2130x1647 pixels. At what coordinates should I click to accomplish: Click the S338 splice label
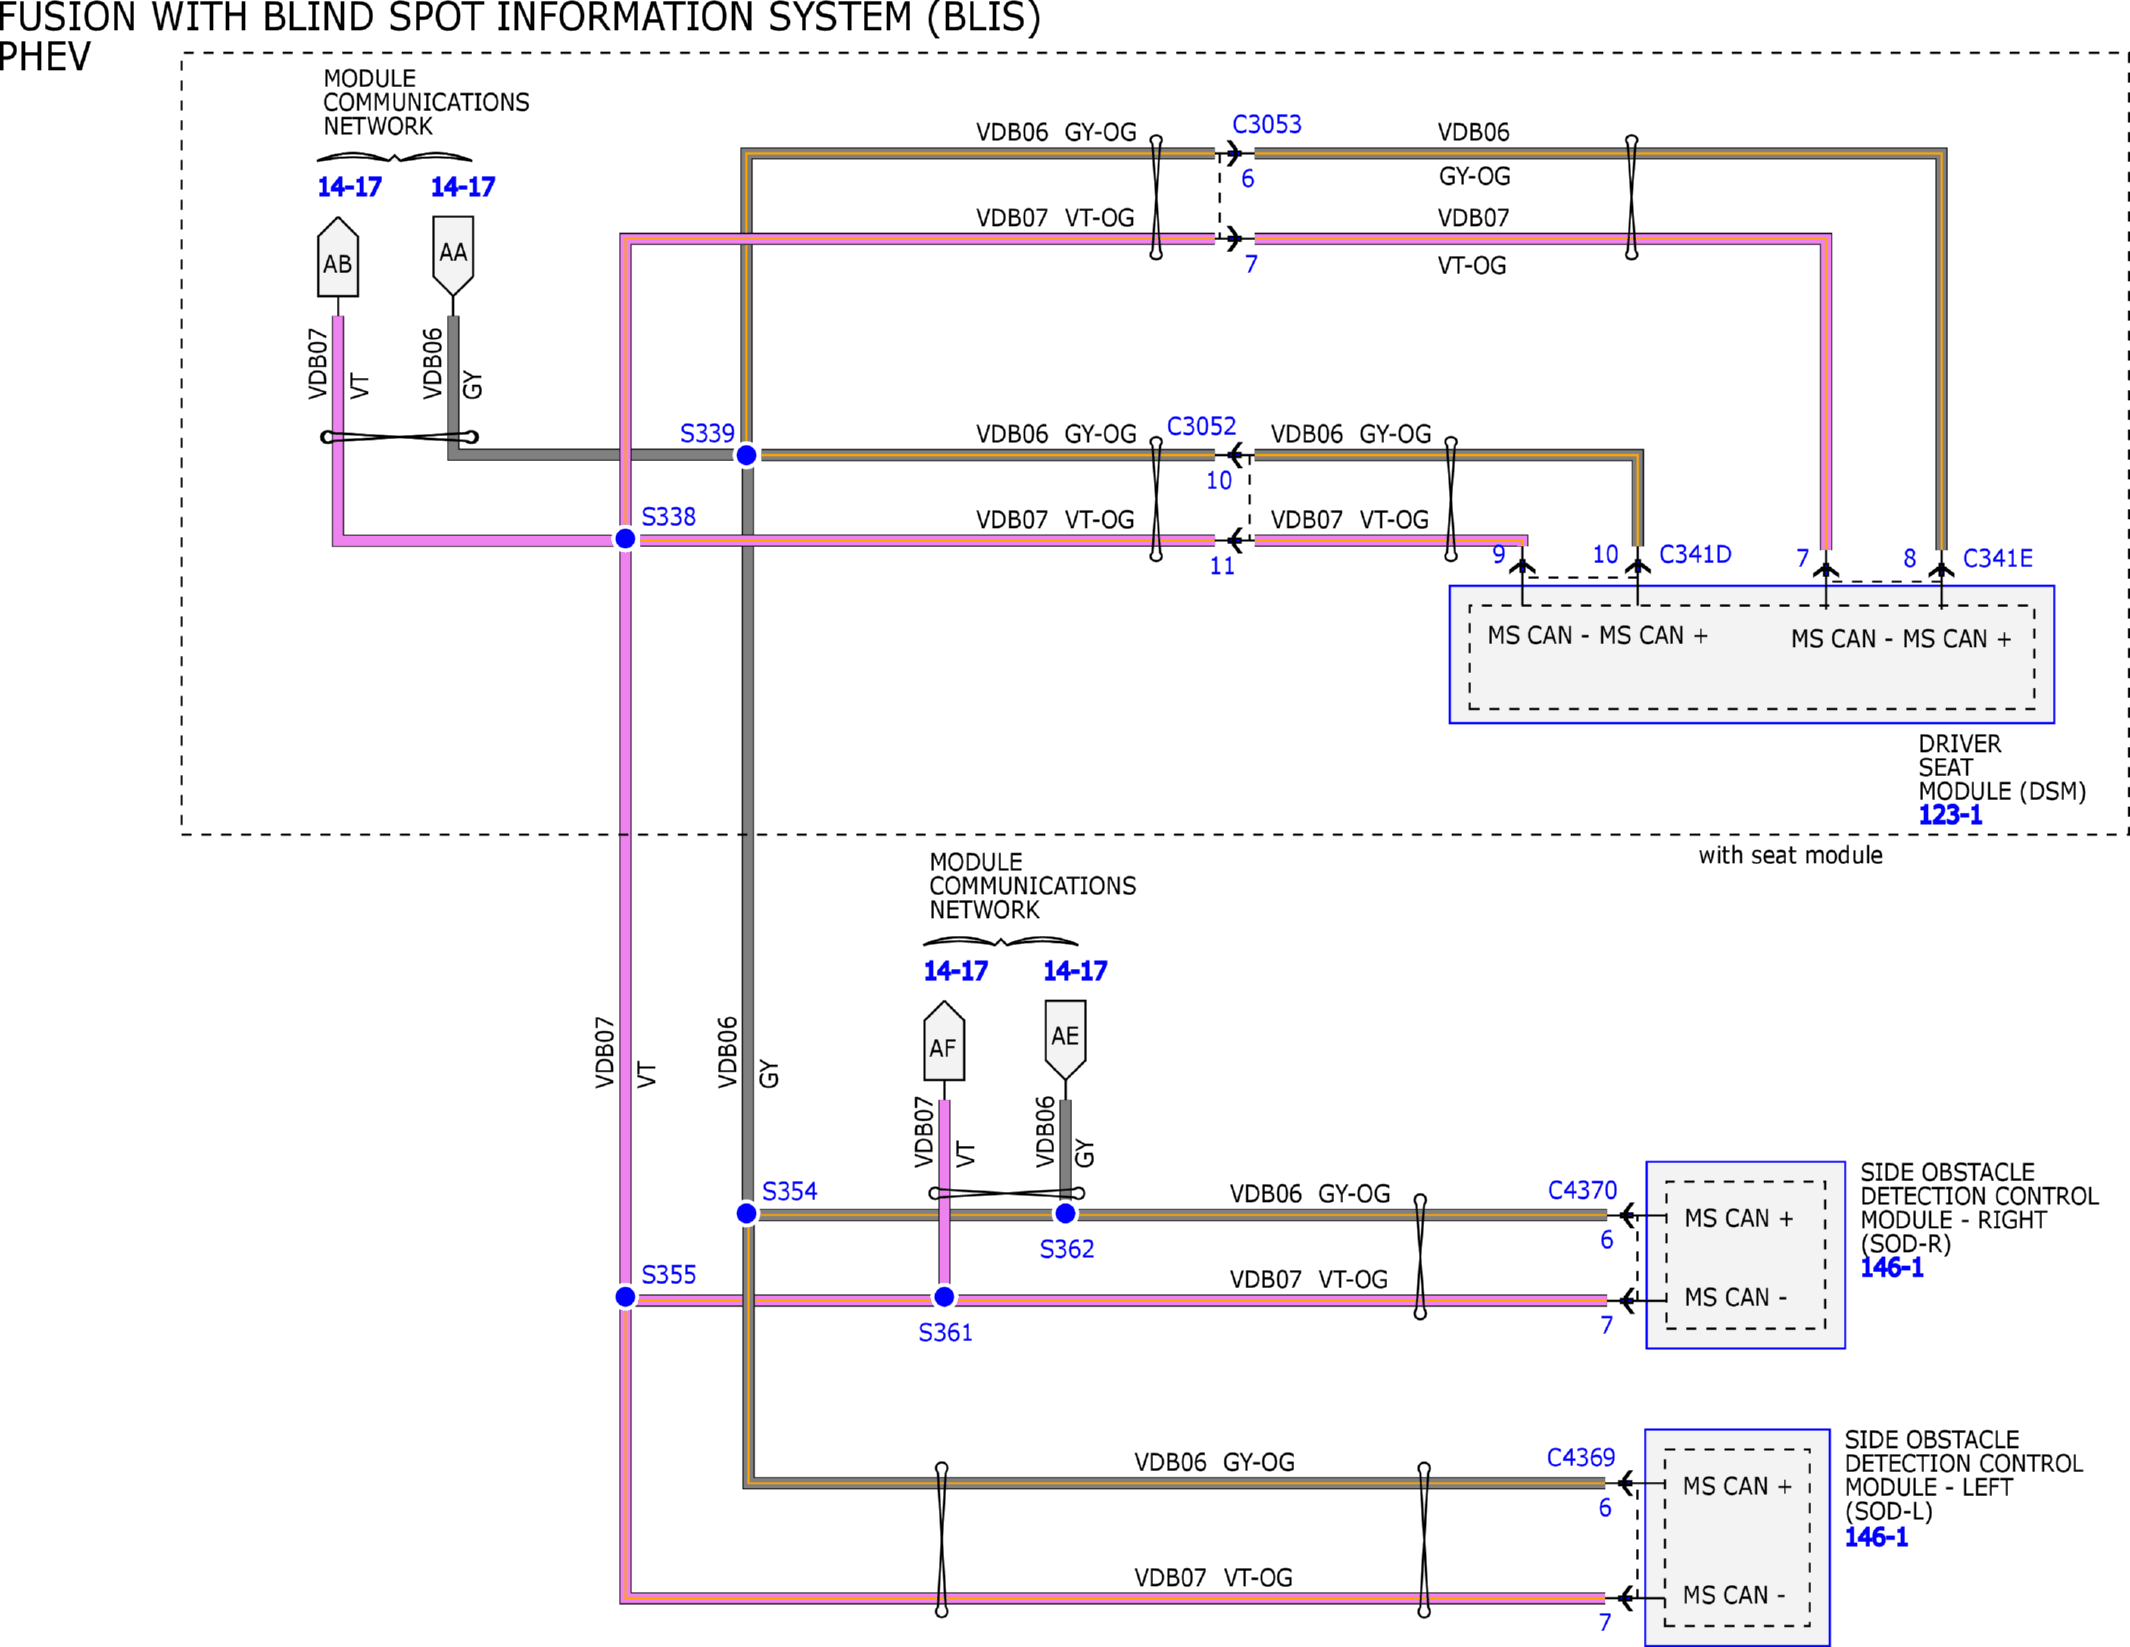tap(668, 517)
